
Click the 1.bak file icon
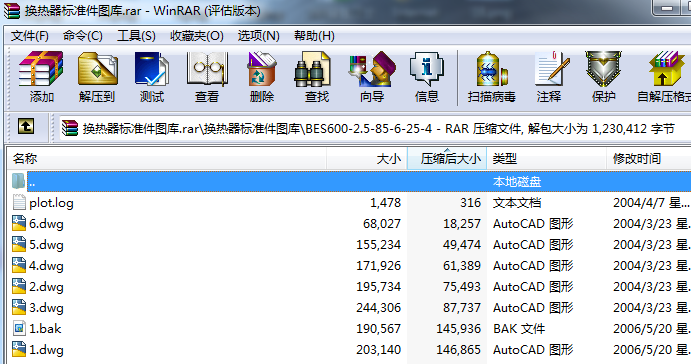pos(19,328)
